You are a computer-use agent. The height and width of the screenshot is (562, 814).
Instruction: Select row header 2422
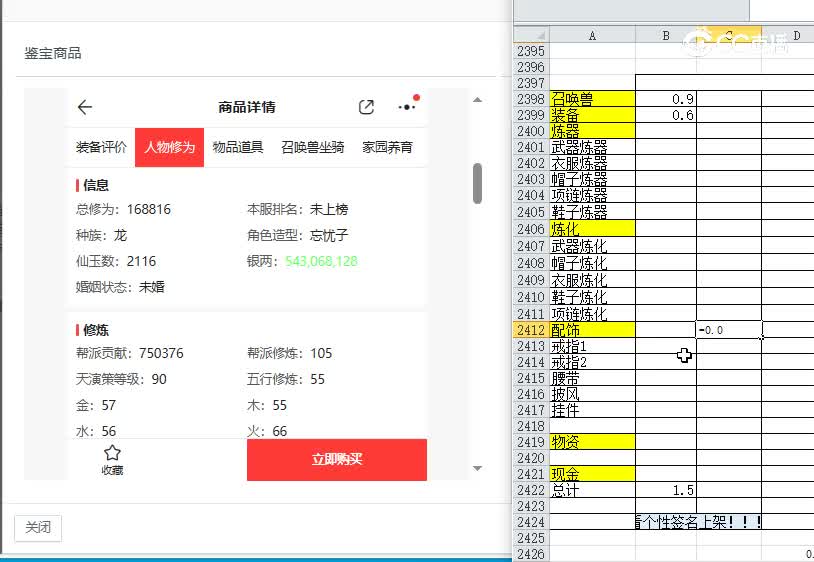[531, 490]
